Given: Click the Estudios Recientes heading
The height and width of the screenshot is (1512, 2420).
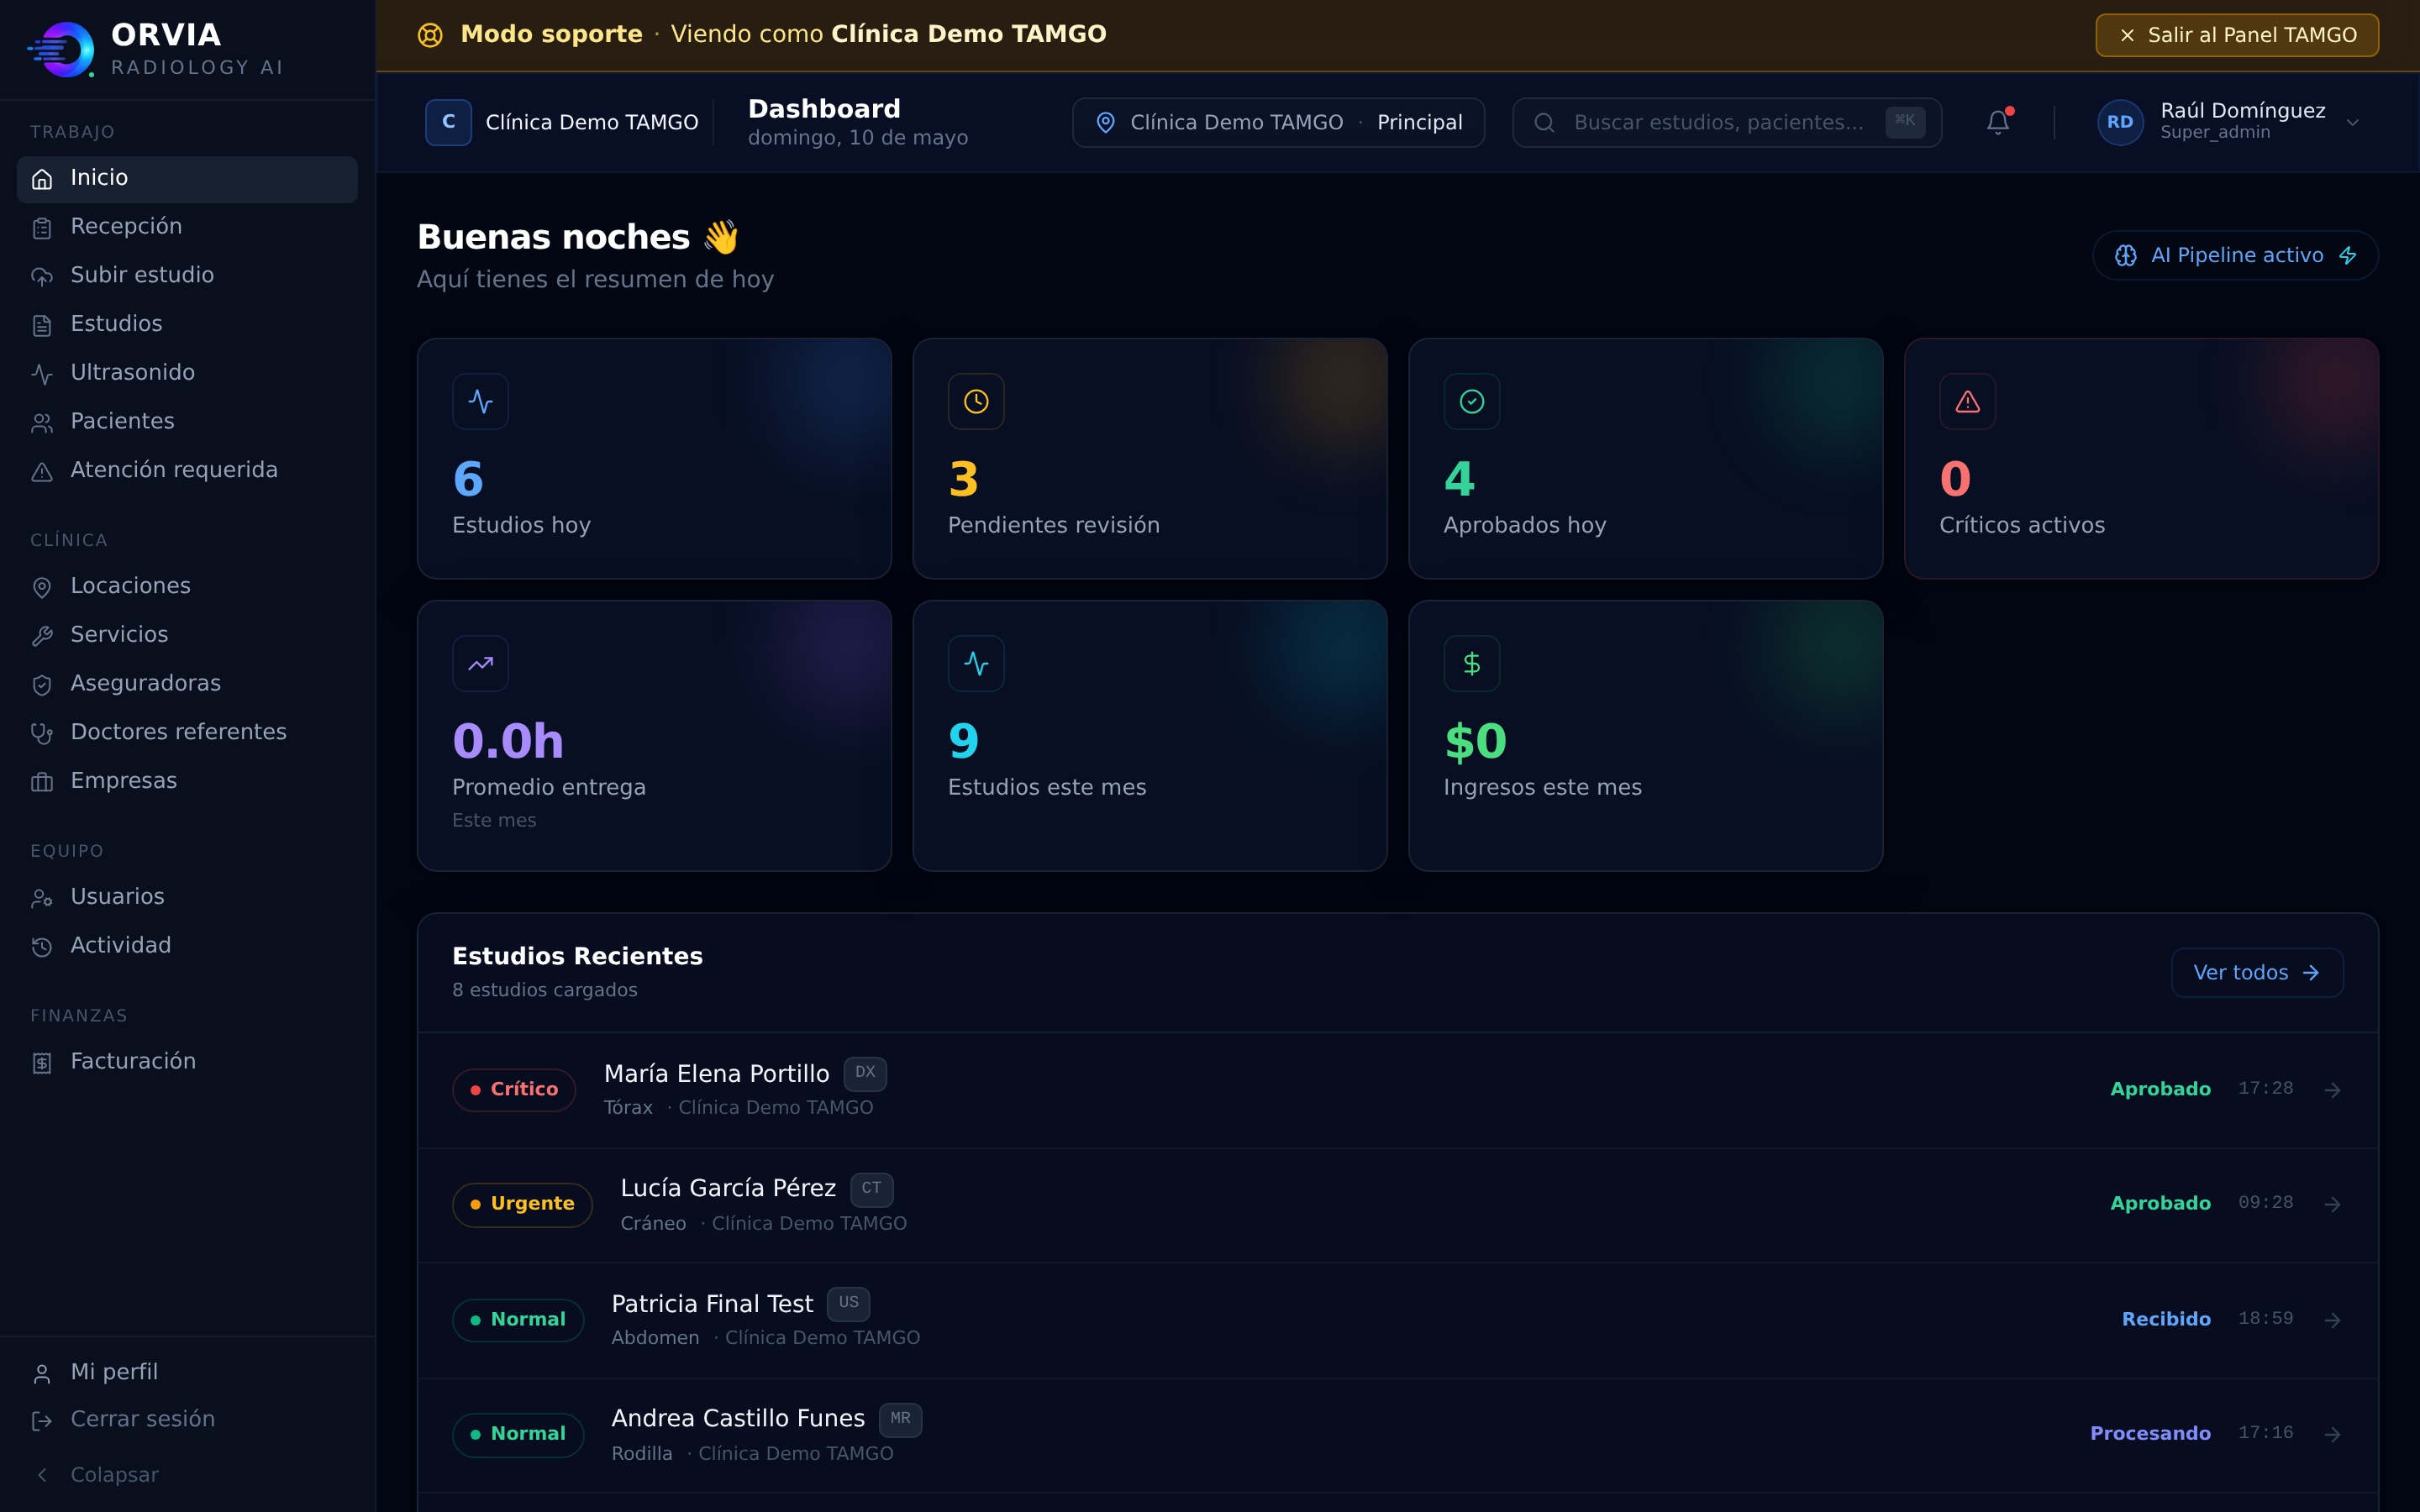Looking at the screenshot, I should point(577,956).
